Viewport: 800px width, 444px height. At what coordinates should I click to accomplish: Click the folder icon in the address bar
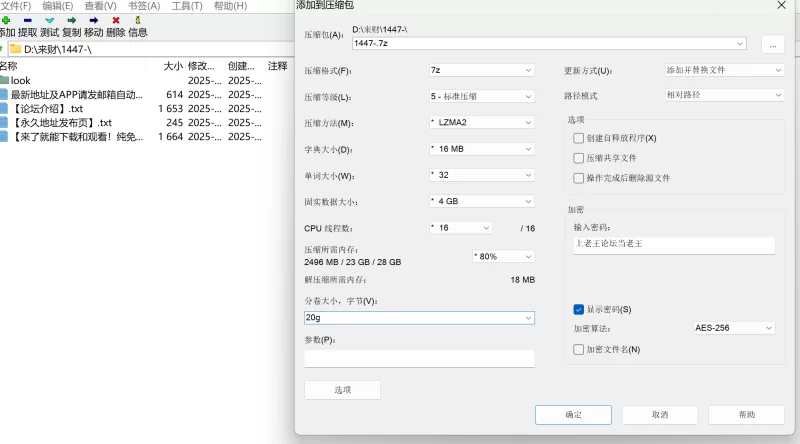tap(15, 49)
